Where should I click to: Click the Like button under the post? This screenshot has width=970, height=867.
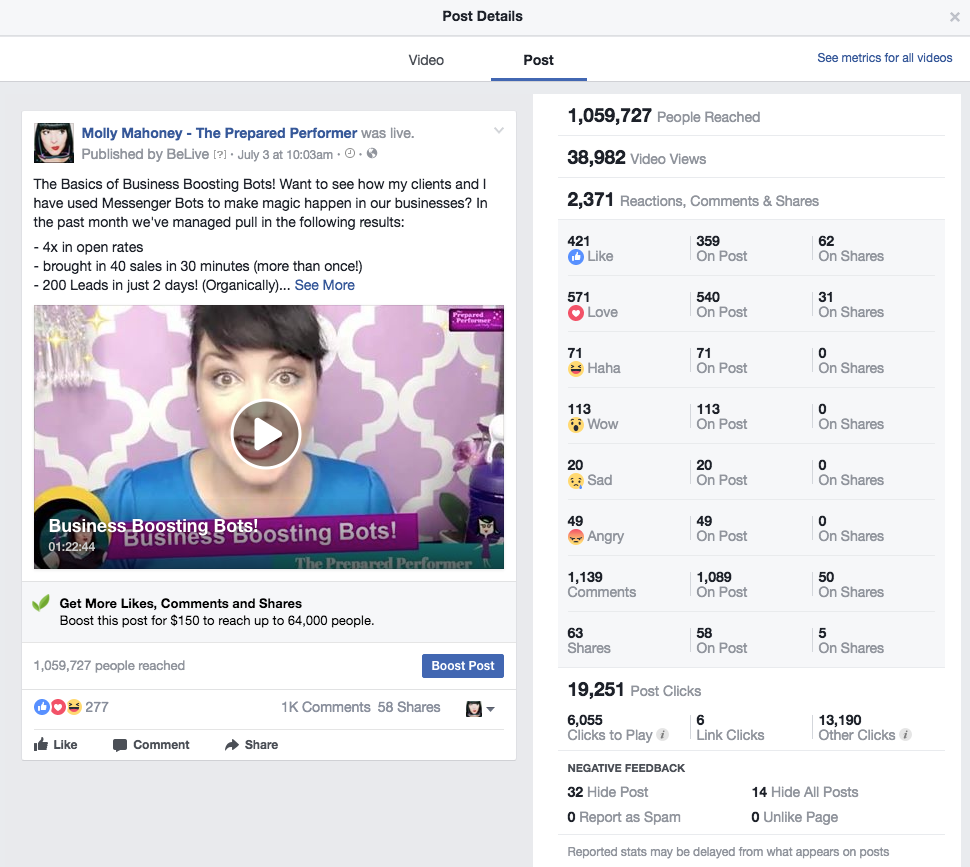click(56, 745)
